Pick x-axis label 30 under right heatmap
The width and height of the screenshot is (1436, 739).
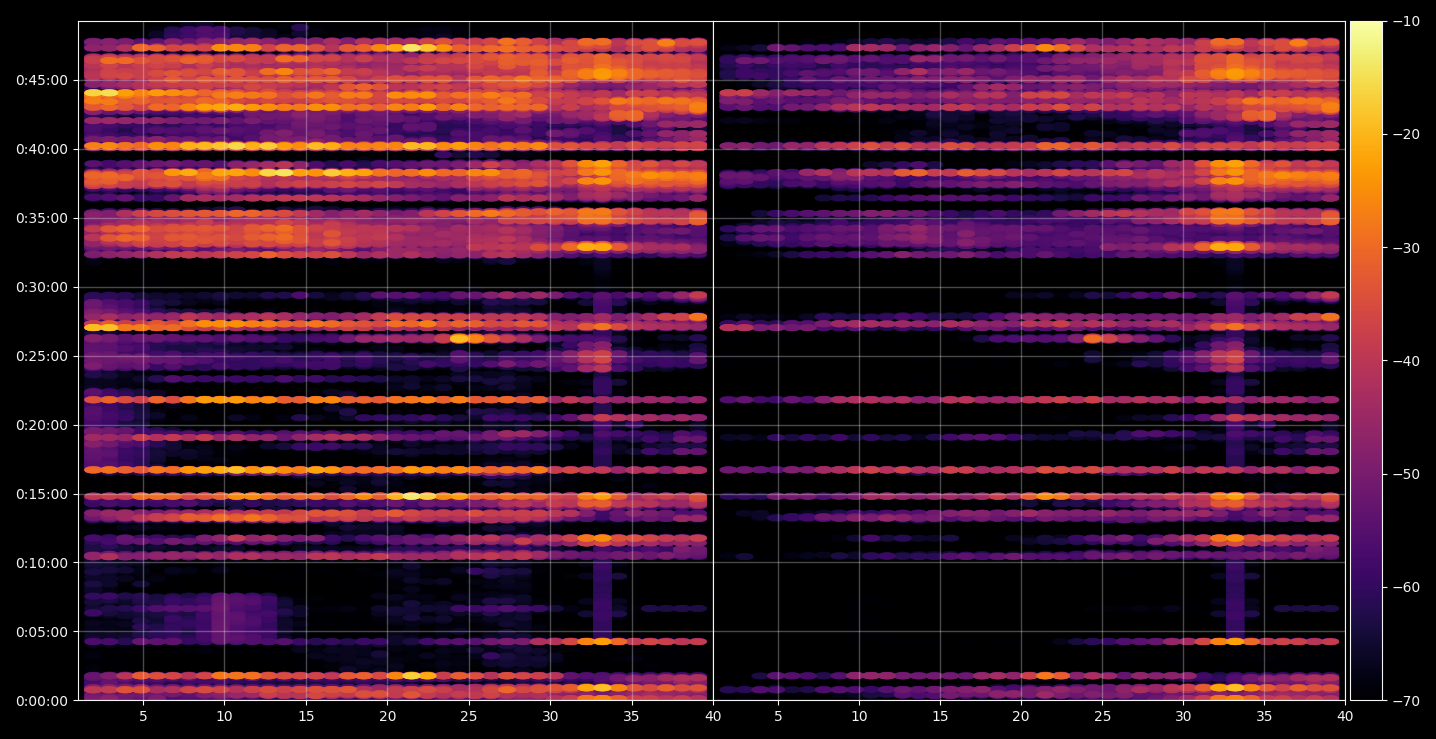click(x=1183, y=716)
